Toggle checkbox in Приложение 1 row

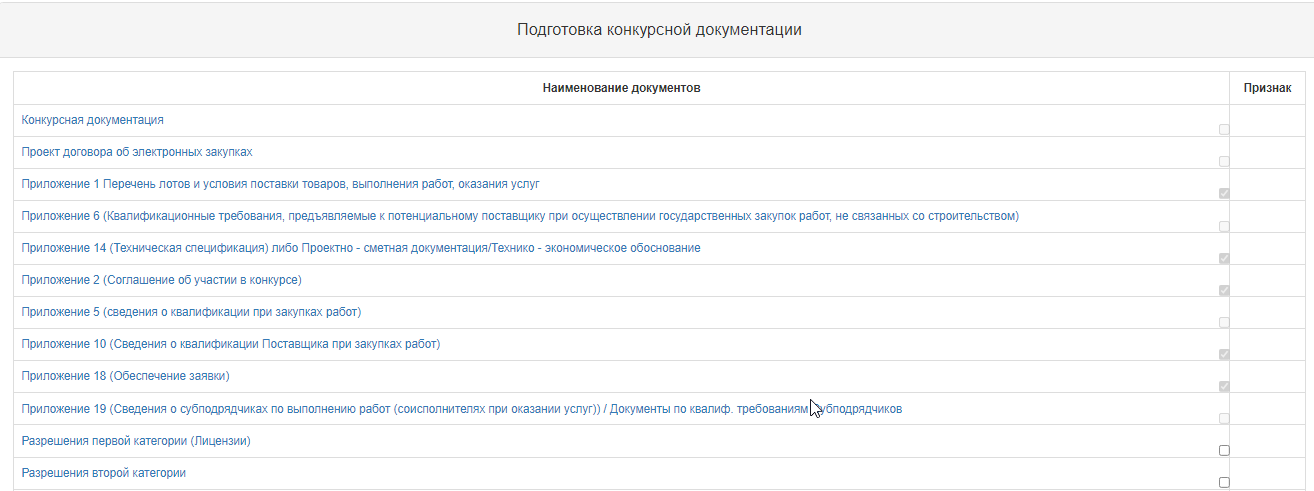pos(1224,193)
